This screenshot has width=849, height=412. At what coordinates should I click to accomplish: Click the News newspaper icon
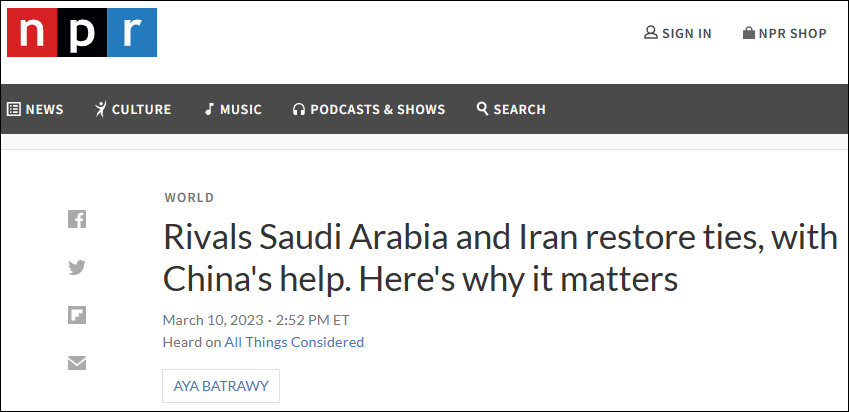coord(14,109)
